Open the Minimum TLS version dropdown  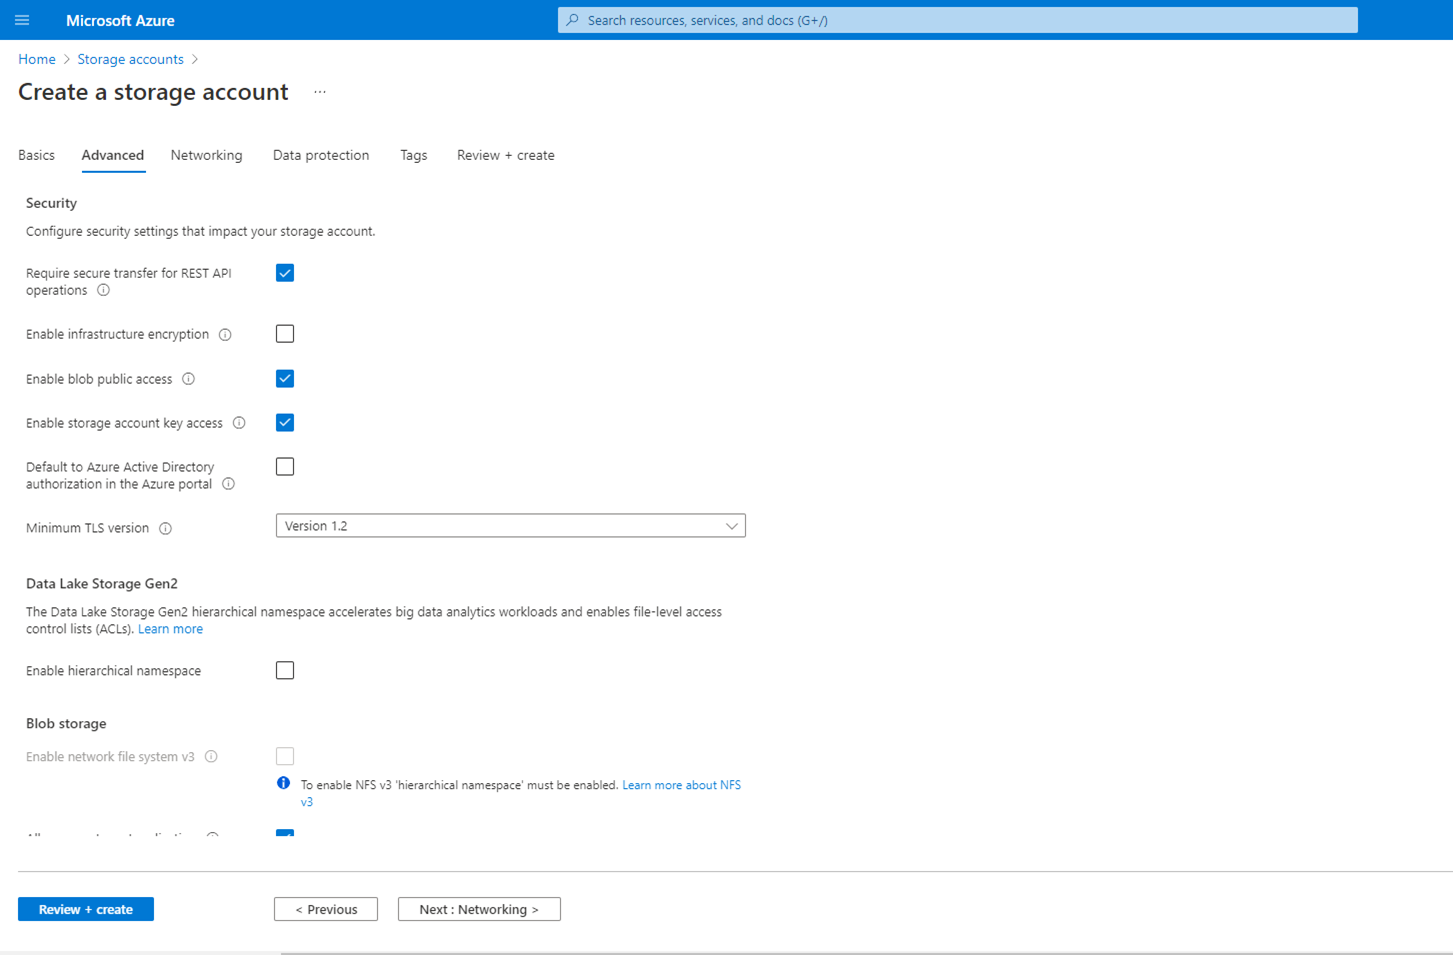pos(510,526)
